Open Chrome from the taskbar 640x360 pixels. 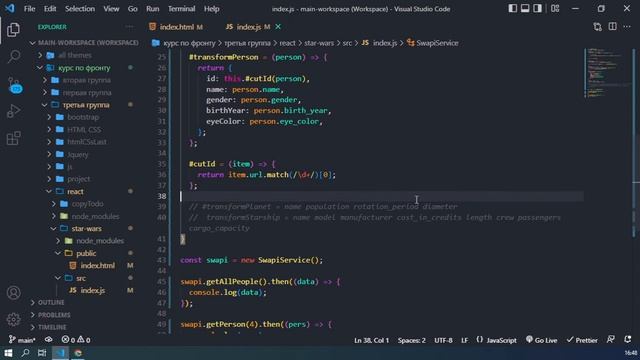click(x=78, y=353)
